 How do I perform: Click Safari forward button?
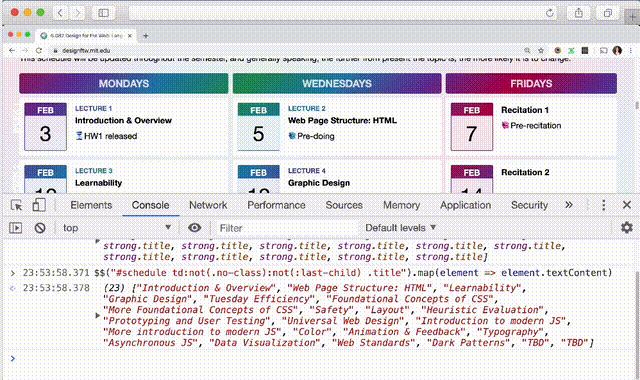77,13
